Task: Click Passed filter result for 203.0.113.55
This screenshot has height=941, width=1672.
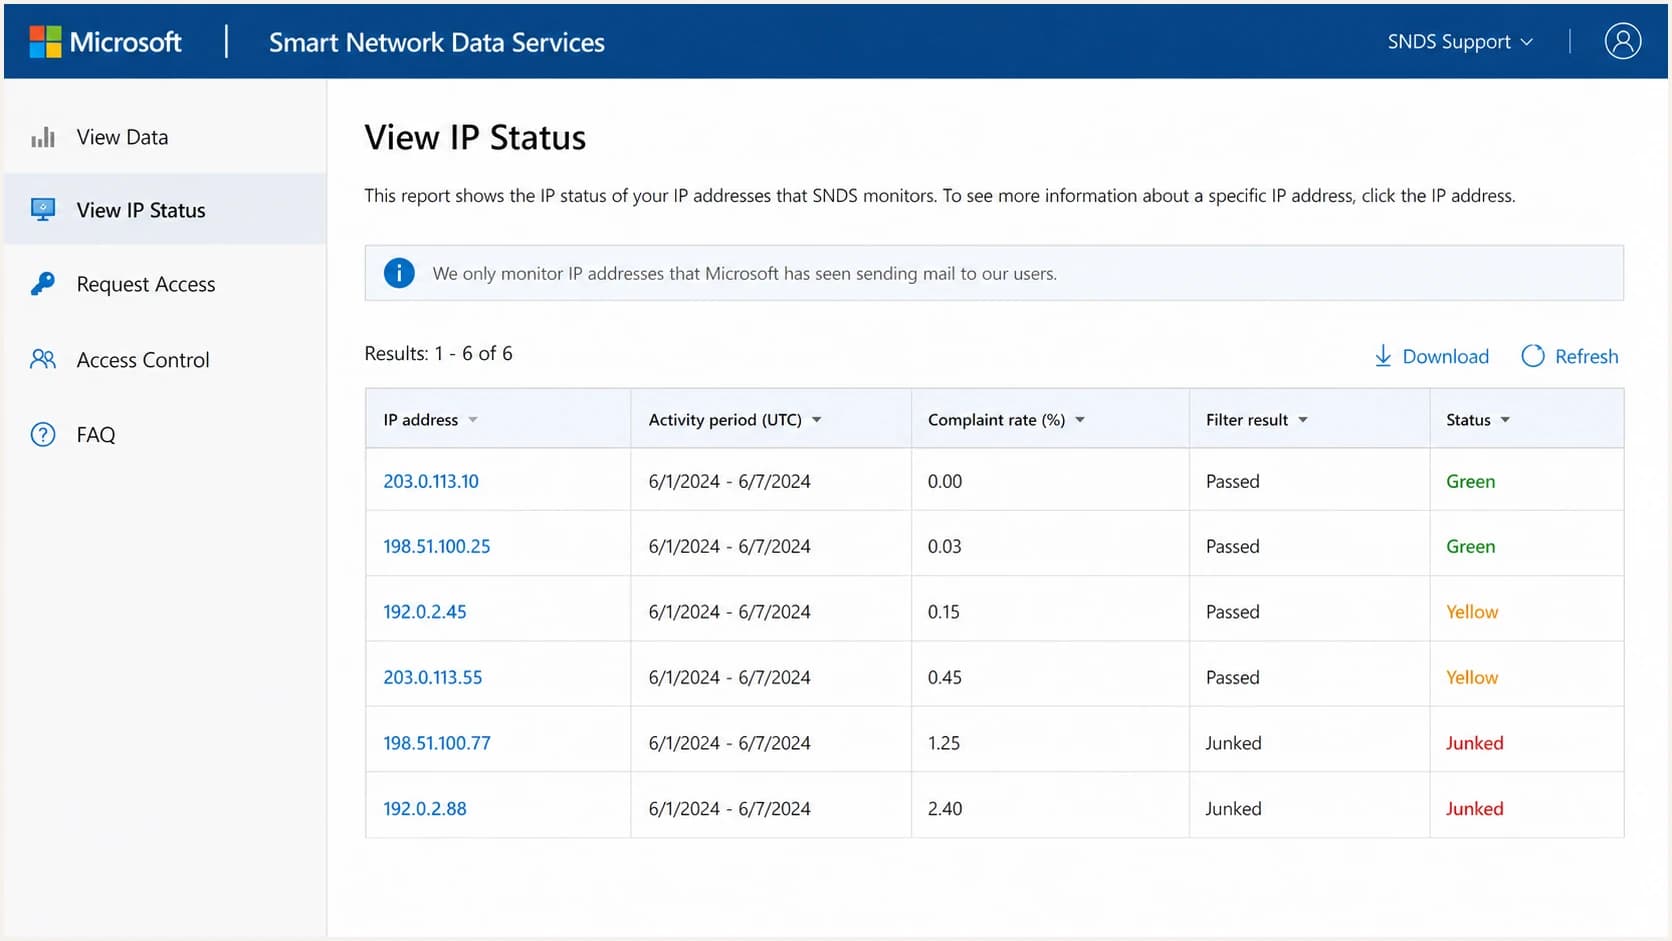Action: 1233,677
